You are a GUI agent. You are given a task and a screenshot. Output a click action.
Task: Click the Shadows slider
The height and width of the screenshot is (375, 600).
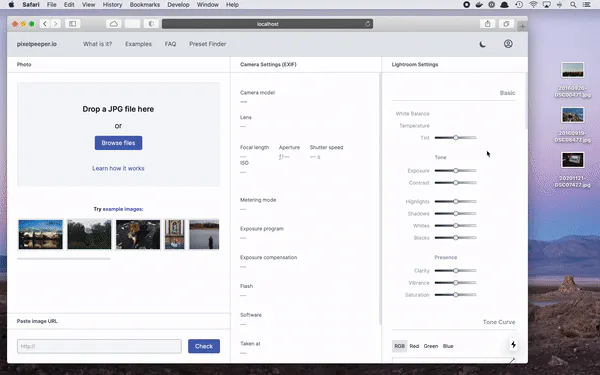click(455, 213)
